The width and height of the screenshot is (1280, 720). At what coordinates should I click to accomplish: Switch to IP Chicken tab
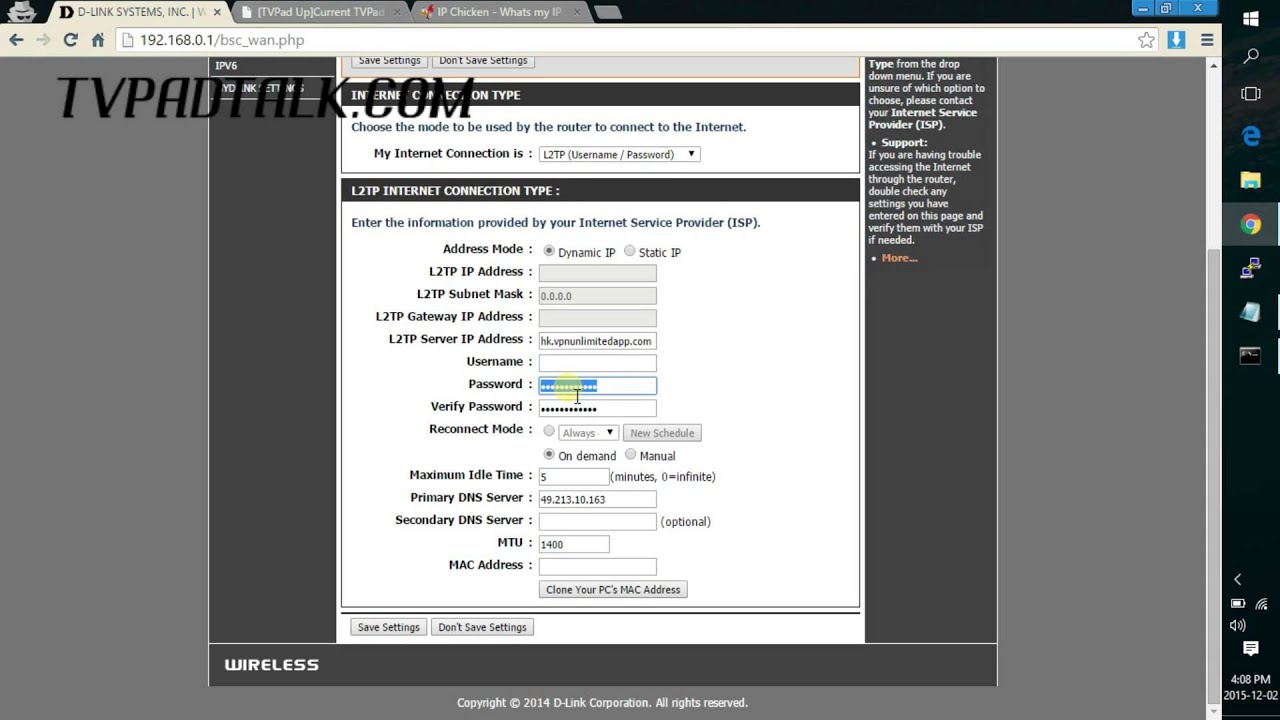pos(499,12)
